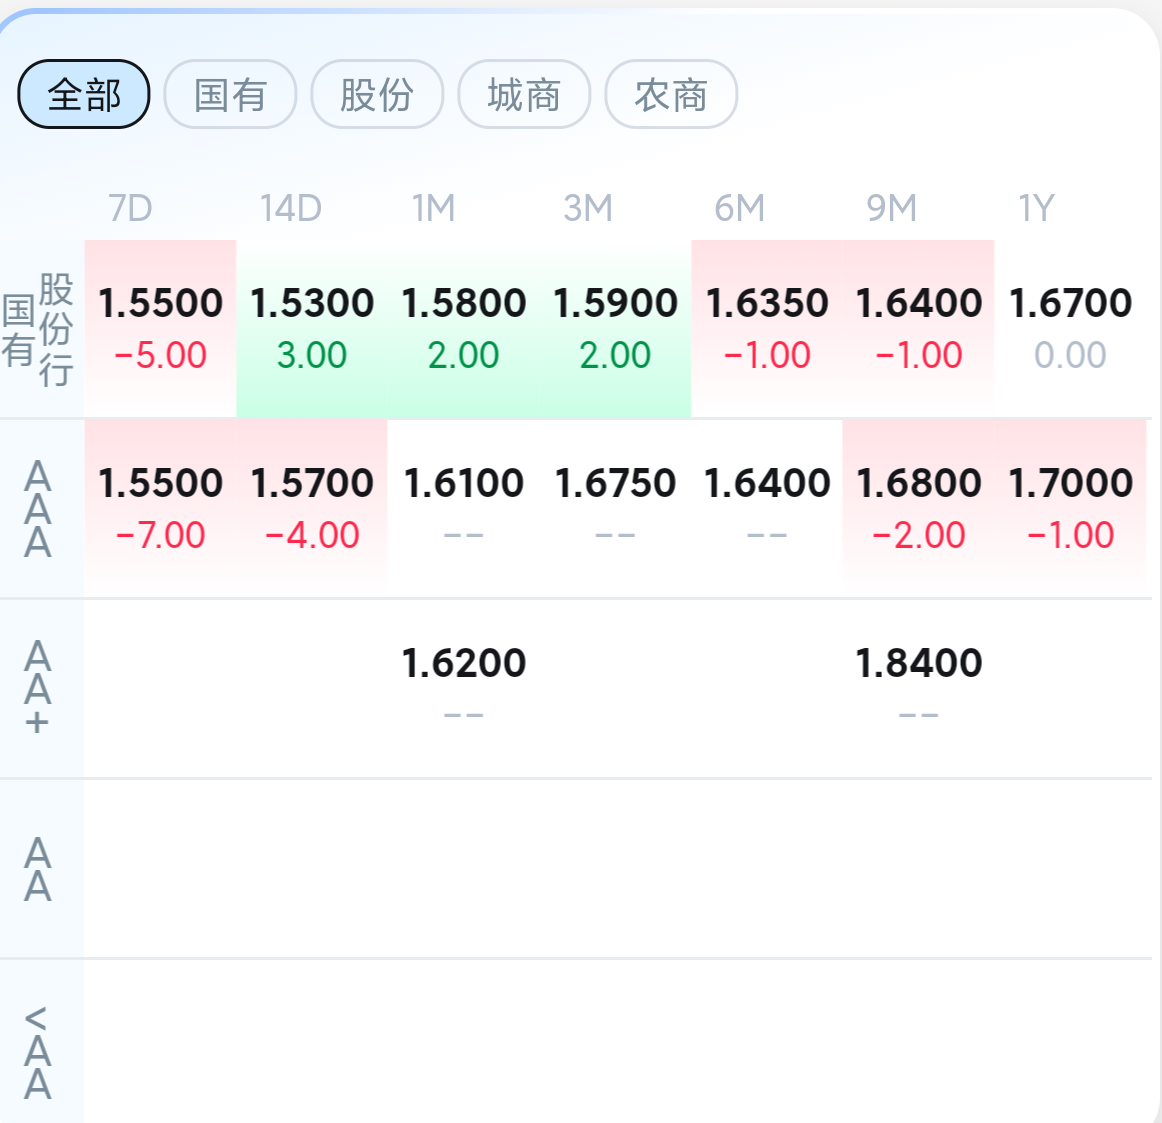Image resolution: width=1162 pixels, height=1123 pixels.
Task: Open the AAA 14D rate 1.5700 cell
Action: point(312,509)
